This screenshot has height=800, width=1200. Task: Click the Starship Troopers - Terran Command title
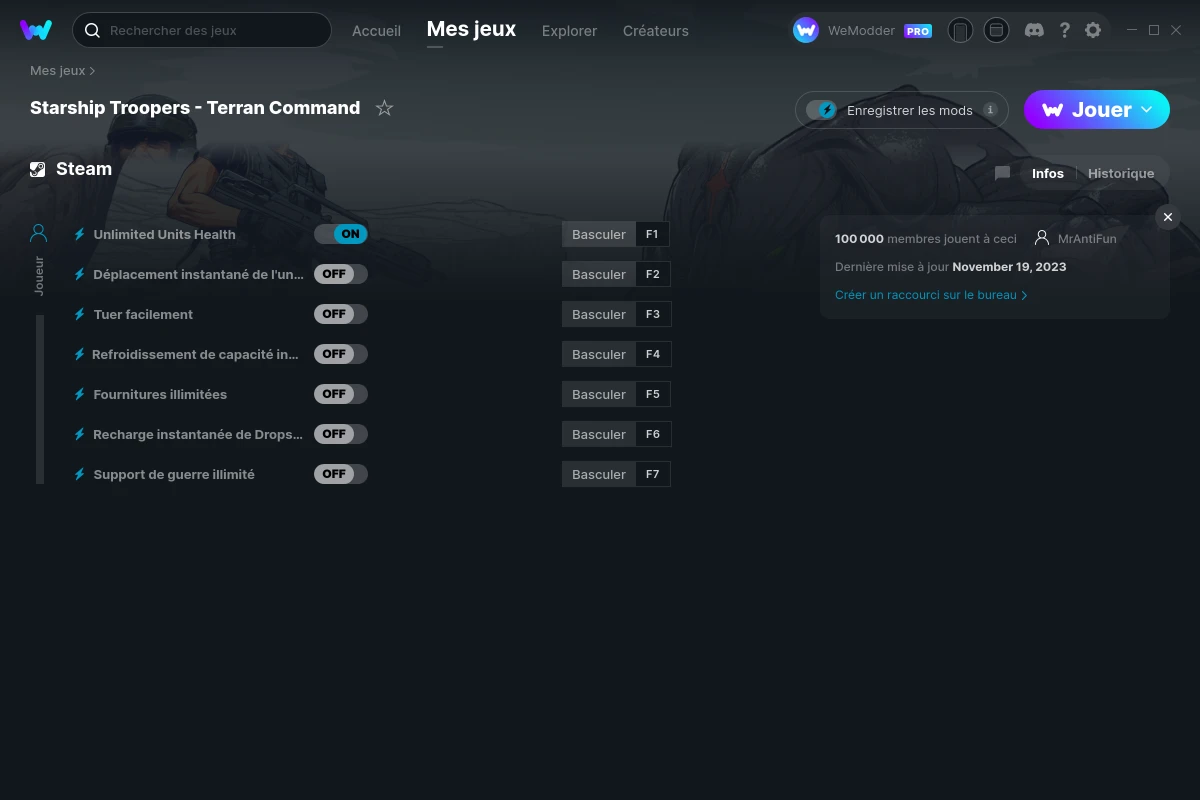(x=195, y=108)
